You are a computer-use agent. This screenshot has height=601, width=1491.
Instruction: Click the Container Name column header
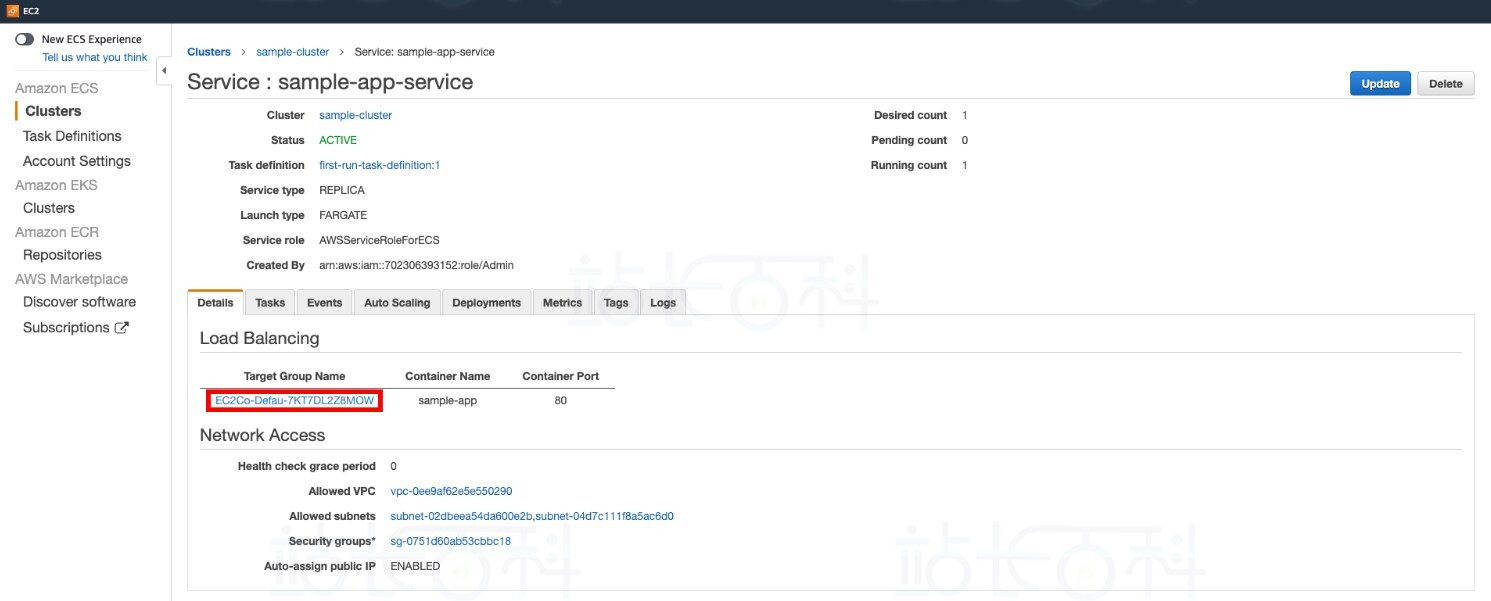click(447, 376)
